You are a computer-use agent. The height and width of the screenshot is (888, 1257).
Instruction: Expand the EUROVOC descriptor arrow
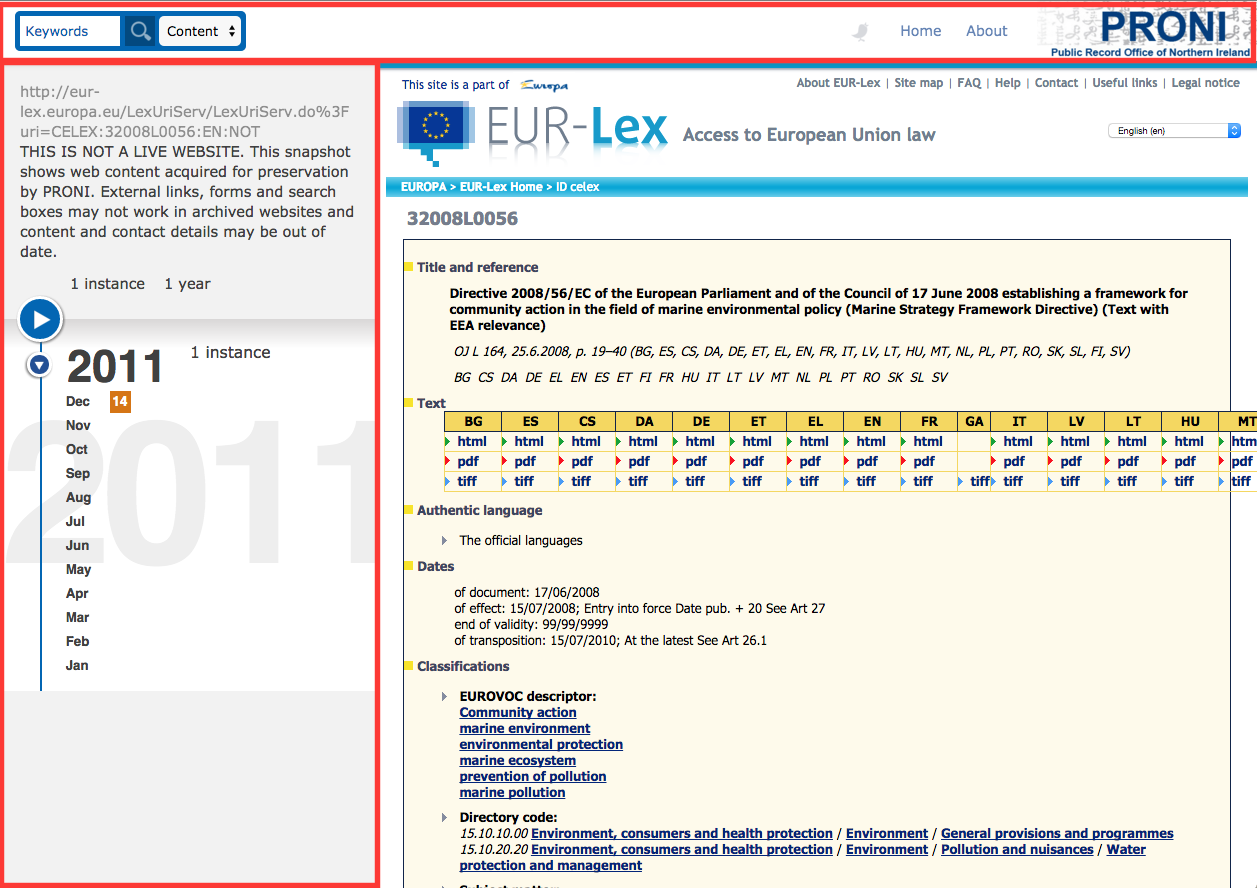pos(445,696)
